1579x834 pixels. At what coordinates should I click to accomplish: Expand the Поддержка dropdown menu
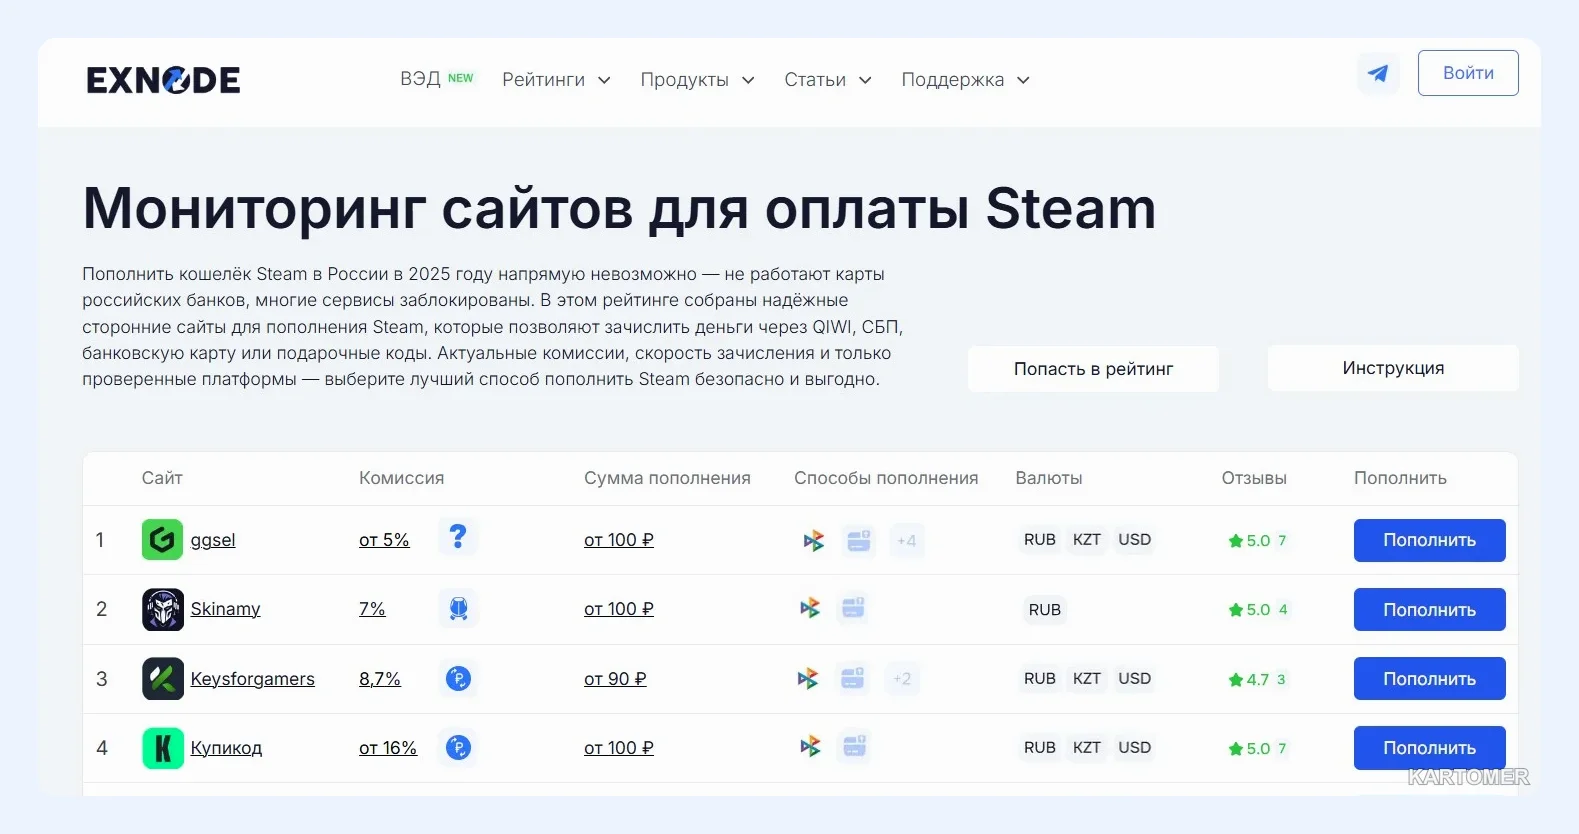click(965, 80)
